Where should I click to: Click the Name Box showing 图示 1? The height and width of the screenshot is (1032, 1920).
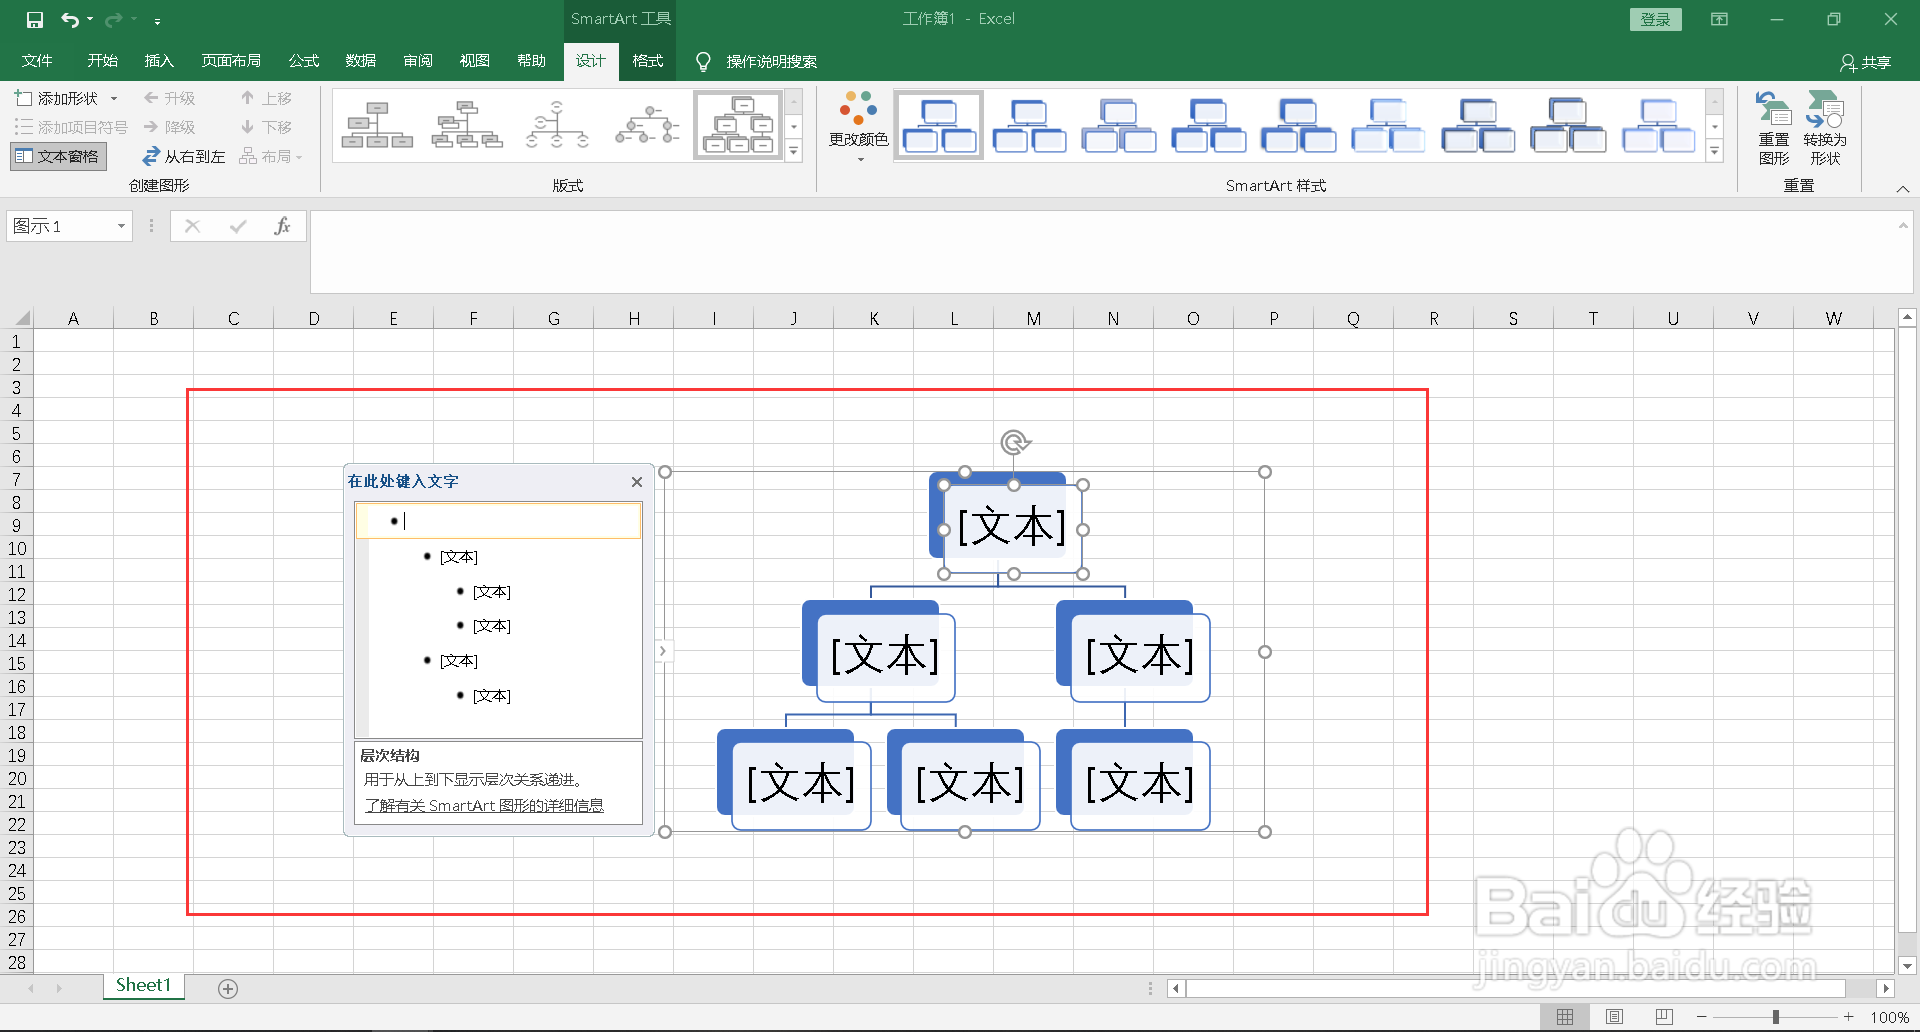click(x=61, y=226)
